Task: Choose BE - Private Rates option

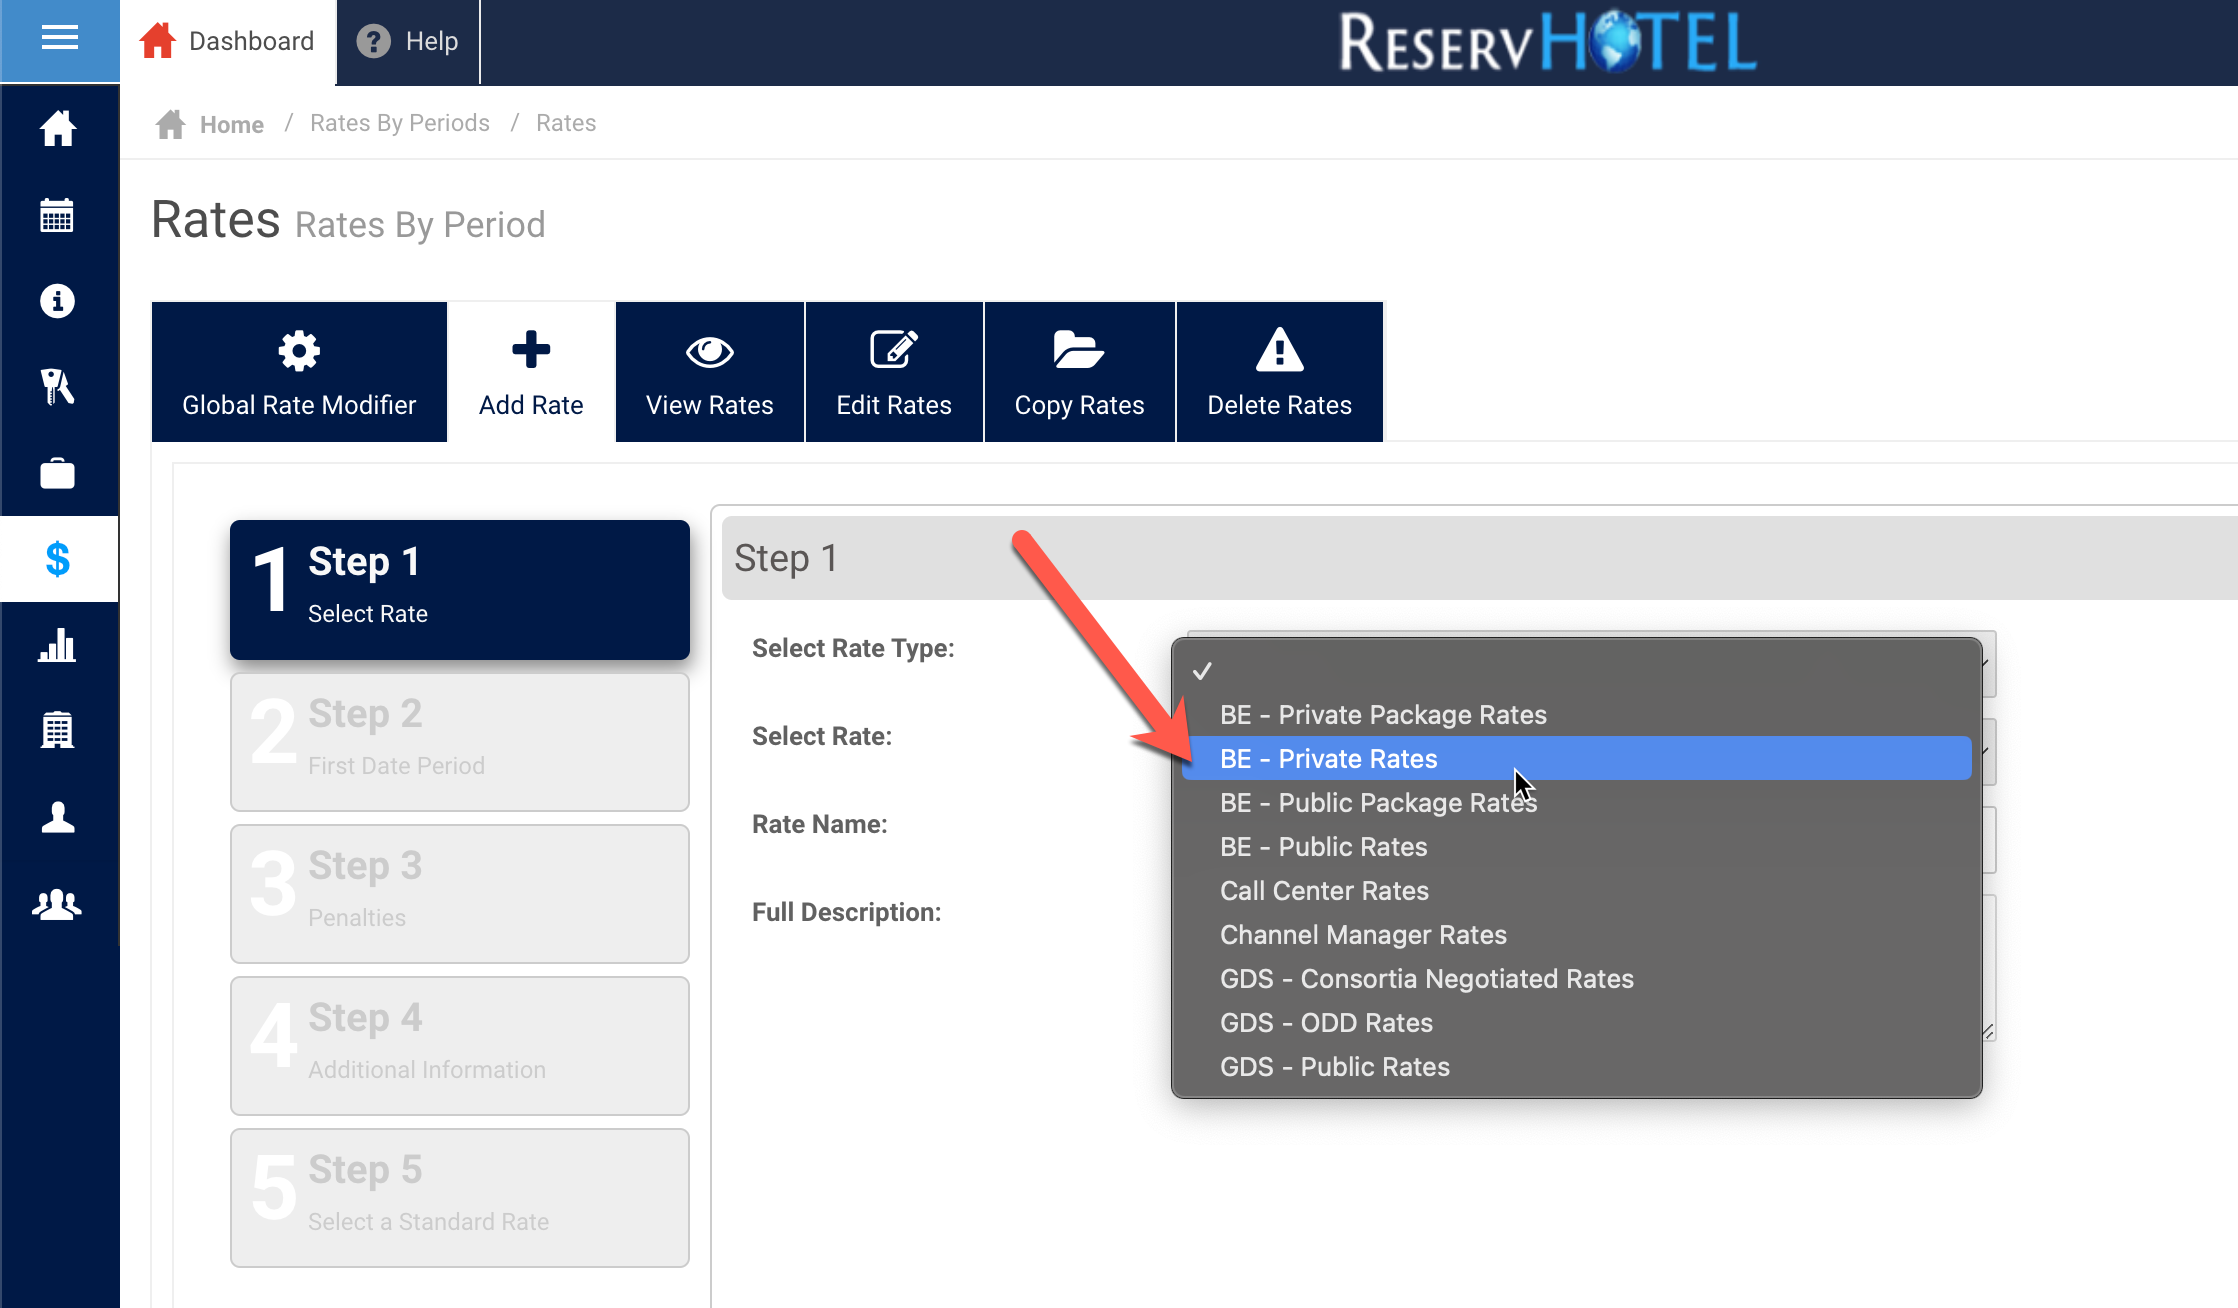Action: 1328,759
